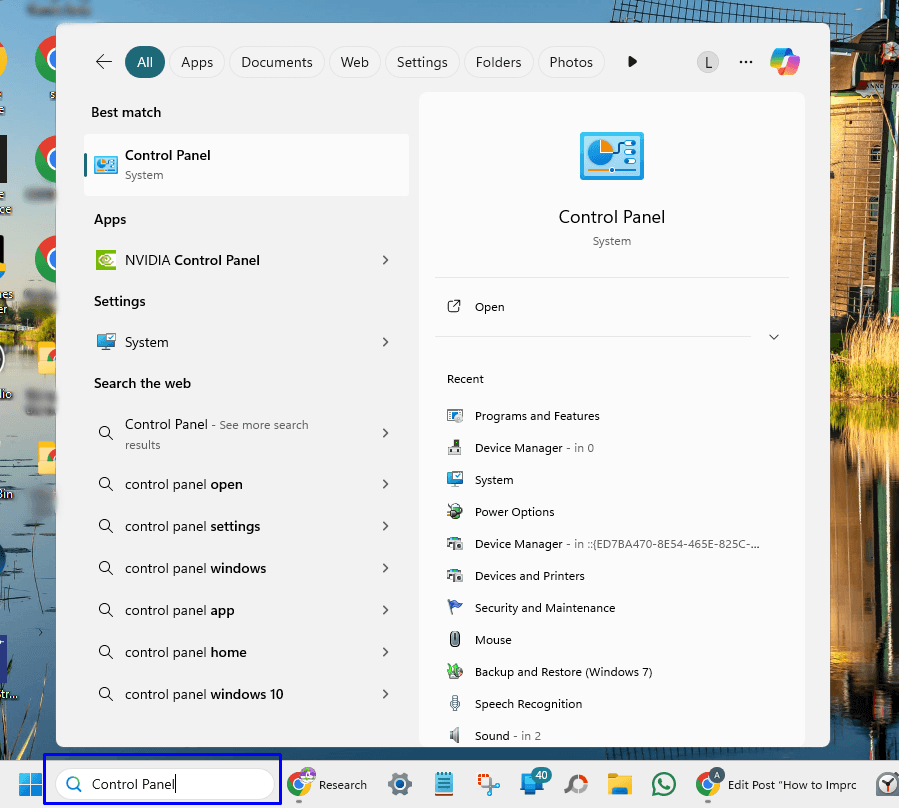Click the Backup and Restore icon
Screen dimensions: 899x808
(455, 671)
